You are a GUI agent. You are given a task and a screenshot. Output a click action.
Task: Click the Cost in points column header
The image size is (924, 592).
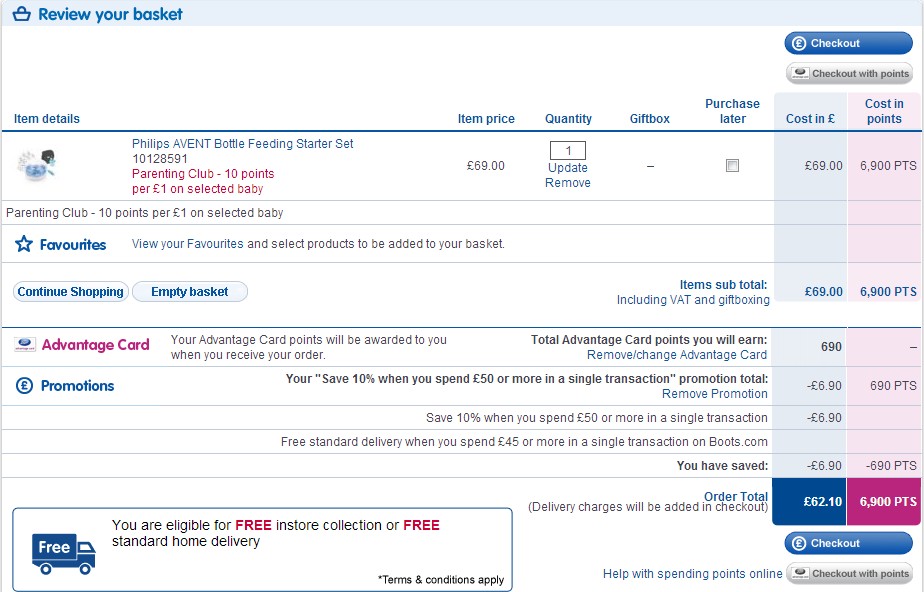click(884, 111)
